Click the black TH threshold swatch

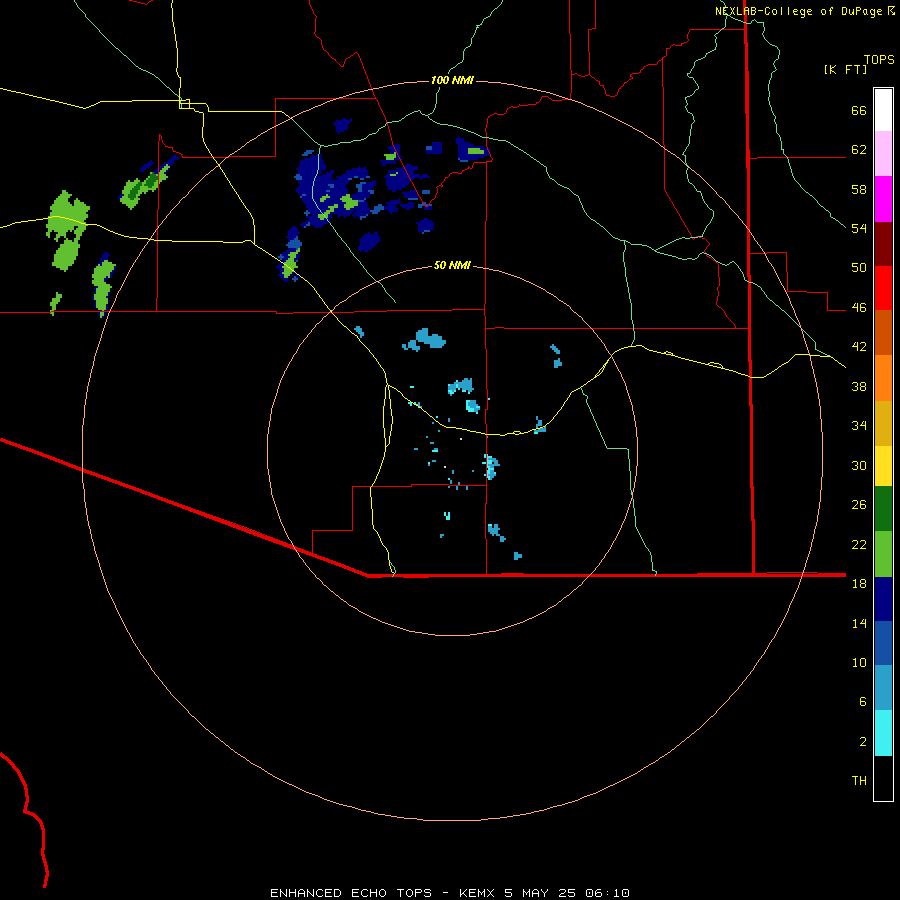click(x=883, y=778)
